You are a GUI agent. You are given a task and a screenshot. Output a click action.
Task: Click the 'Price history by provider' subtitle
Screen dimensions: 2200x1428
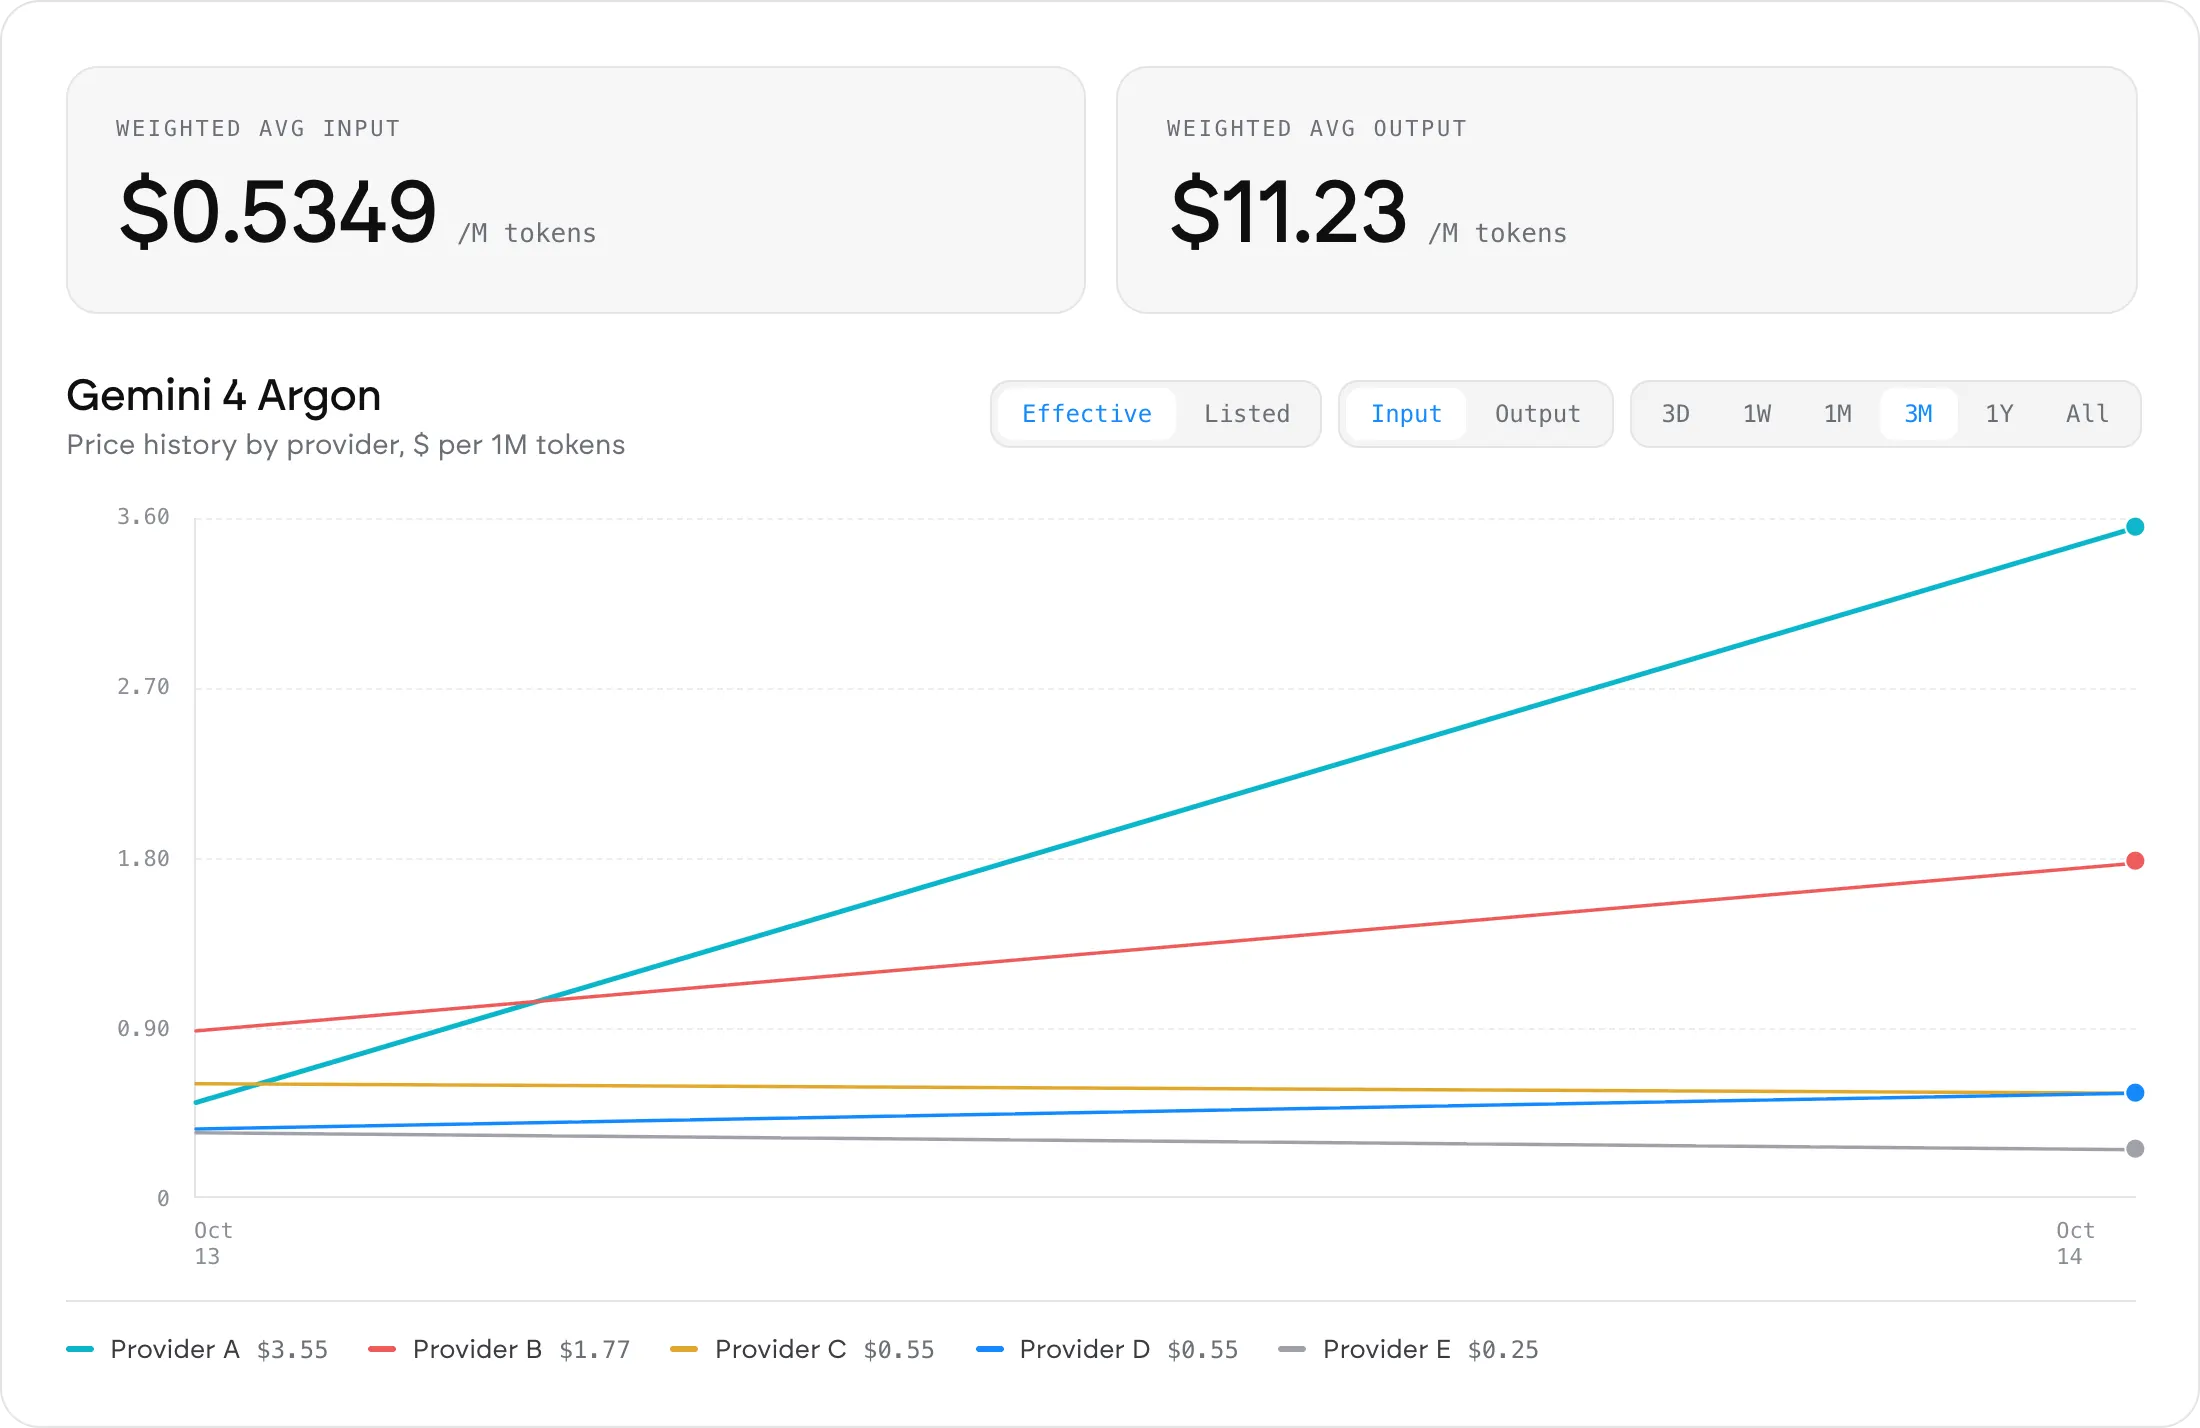(x=346, y=445)
